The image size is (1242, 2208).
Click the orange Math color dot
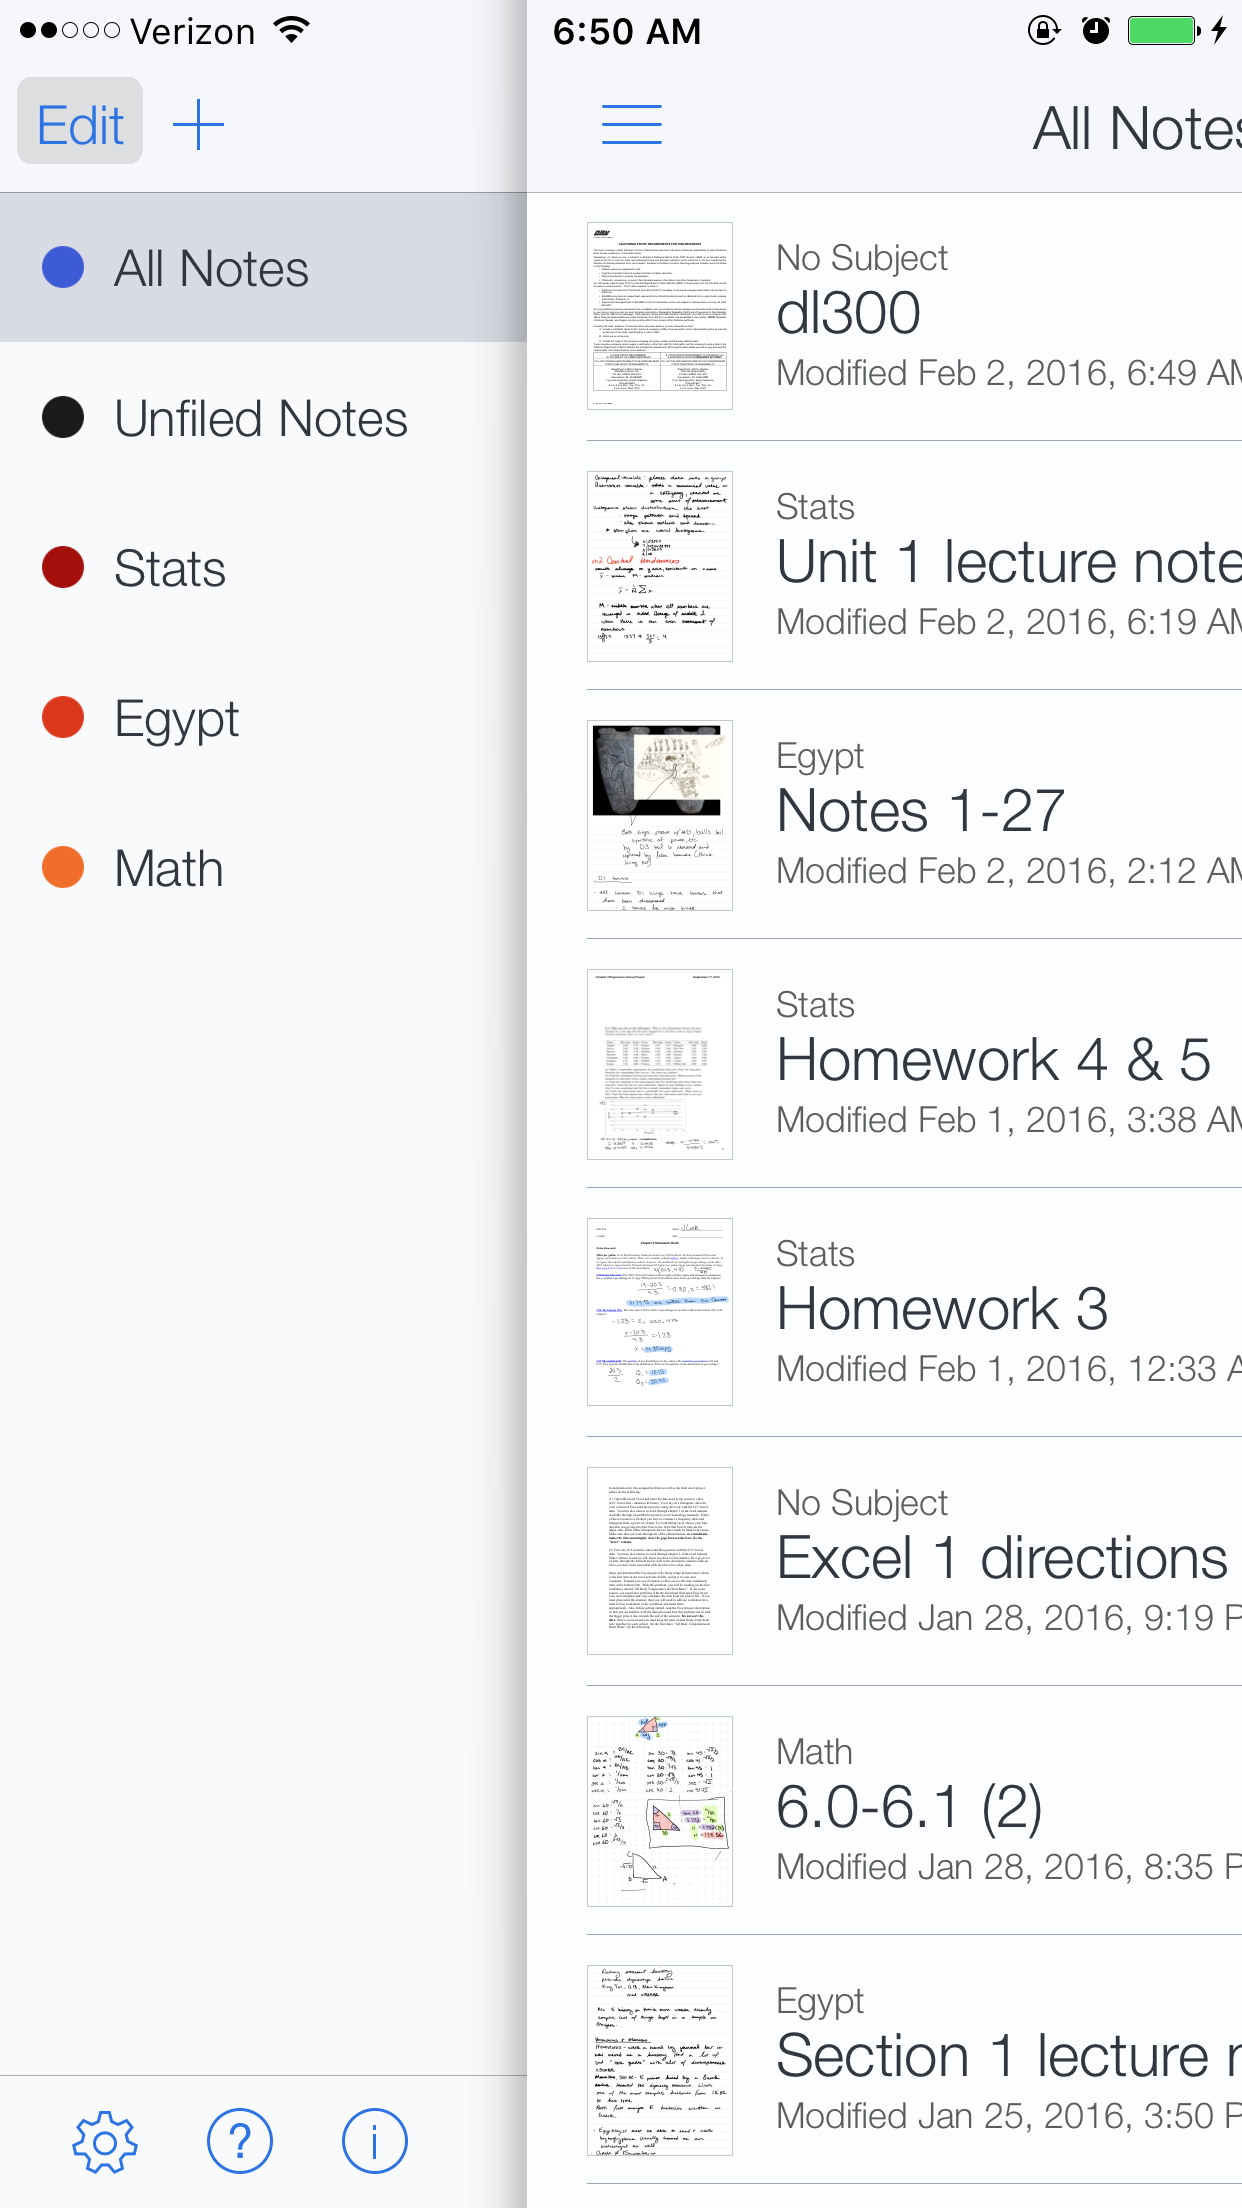63,867
